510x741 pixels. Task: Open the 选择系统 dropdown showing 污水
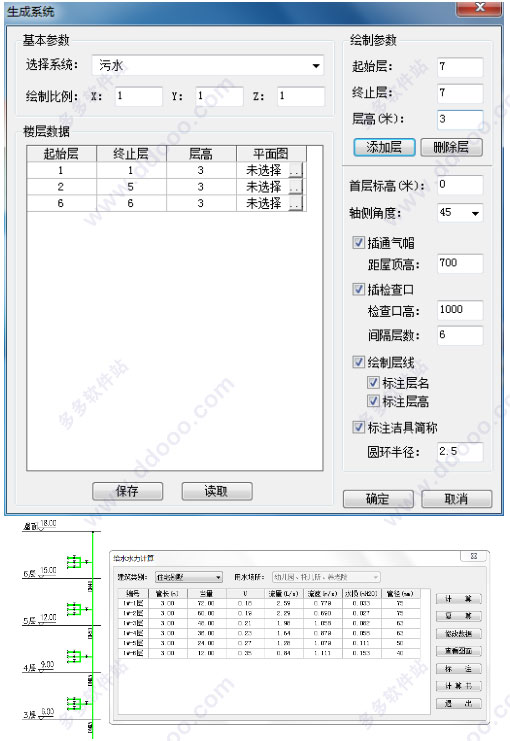[x=208, y=66]
